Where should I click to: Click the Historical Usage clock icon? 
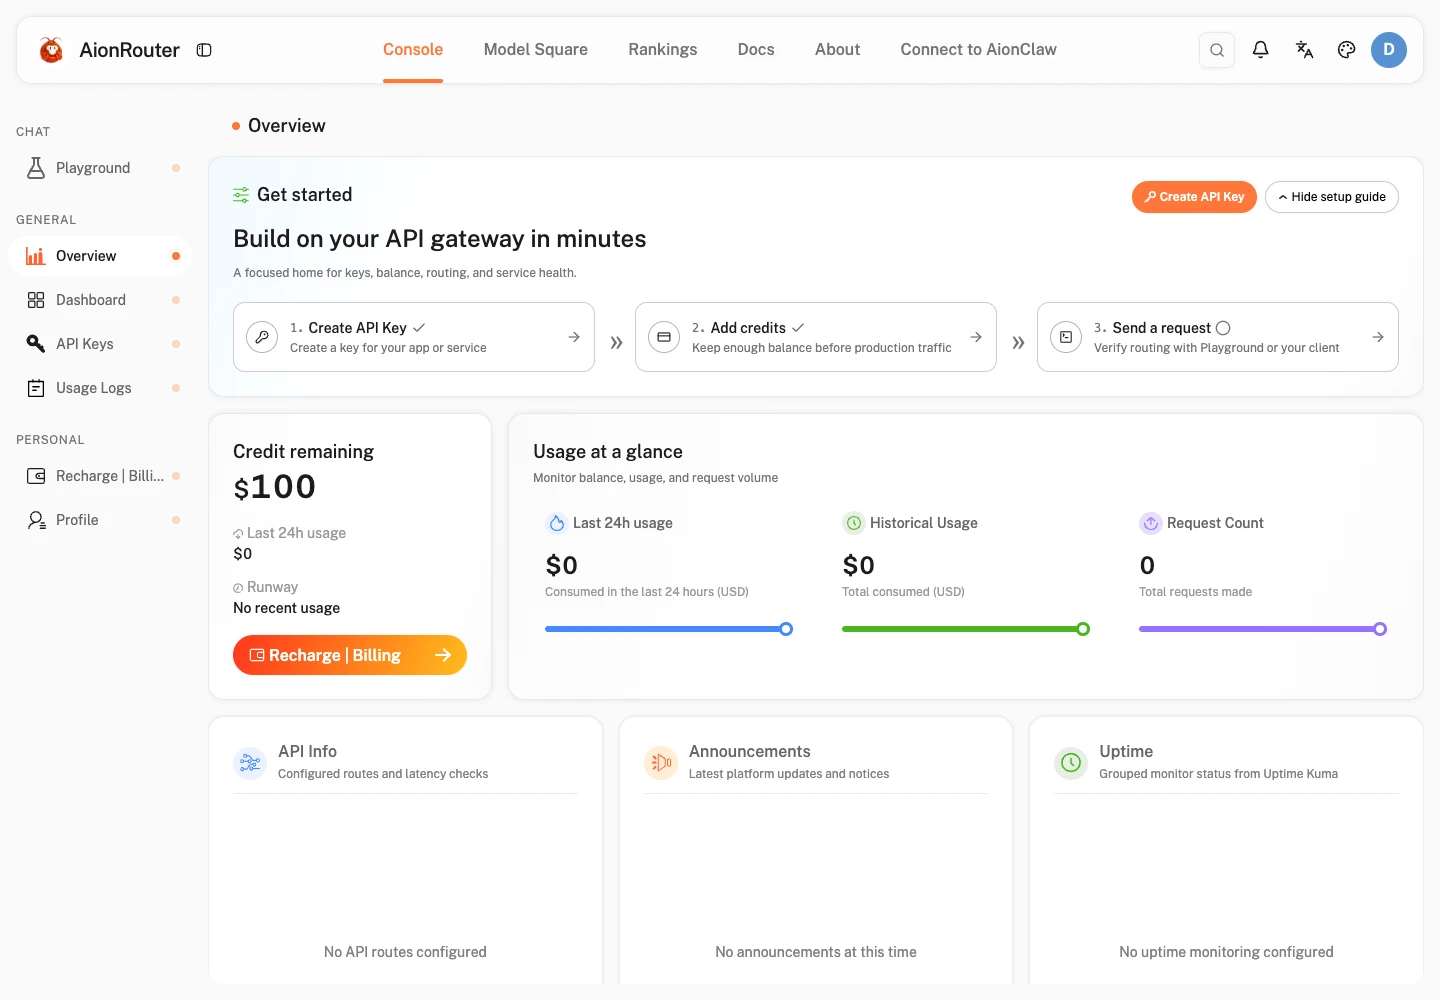(x=854, y=523)
